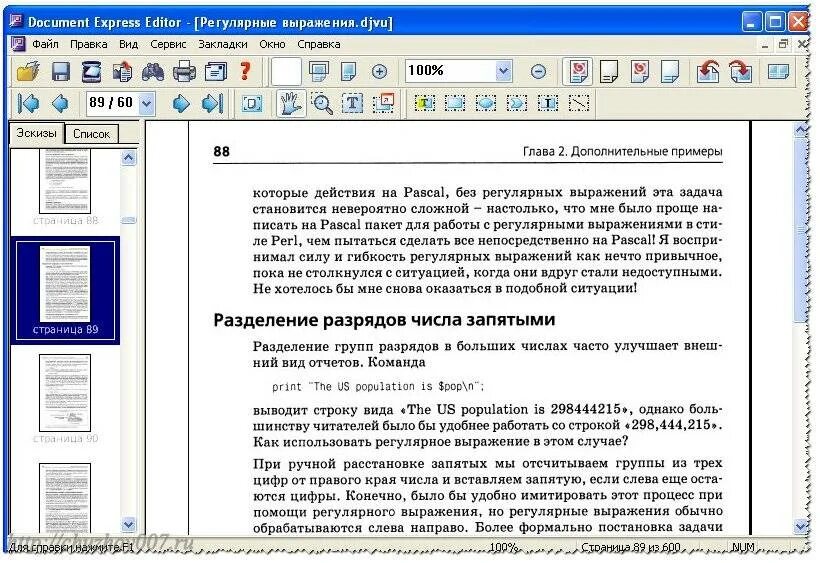820x563 pixels.
Task: Toggle the color display mode with red swirl
Action: coord(578,71)
